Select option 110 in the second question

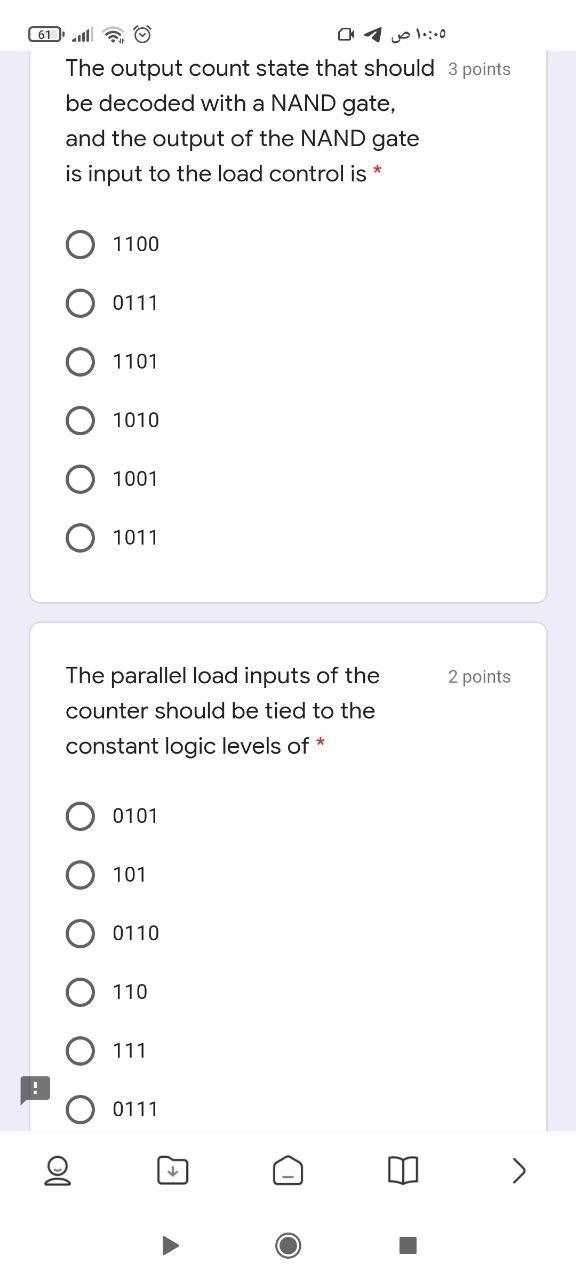coord(80,992)
